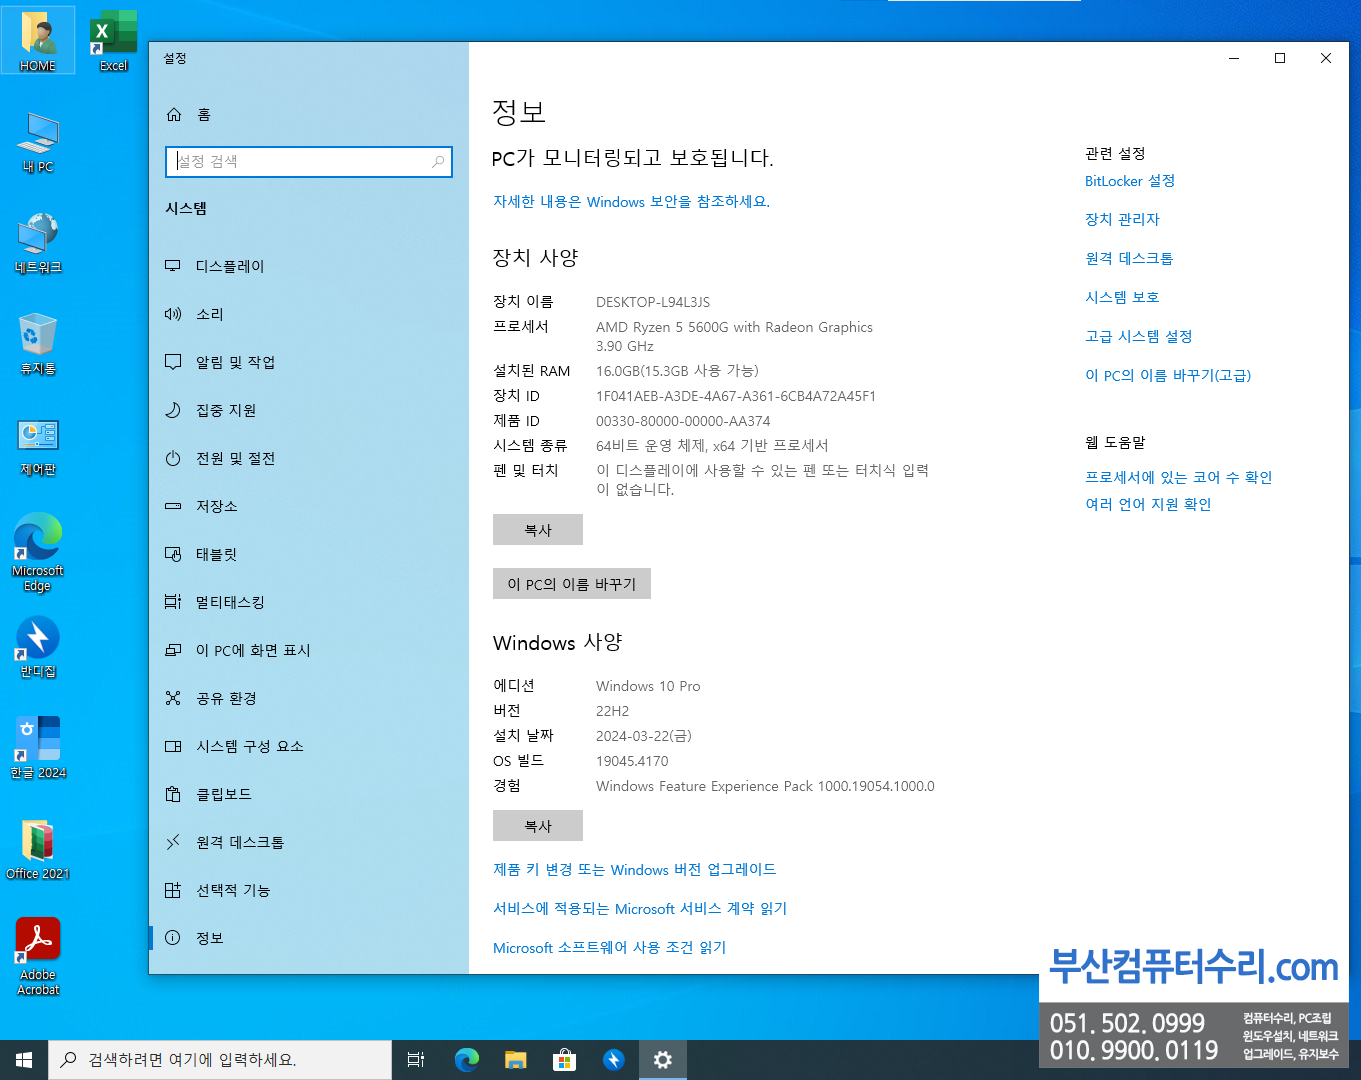Copy Windows specs with lower 복사 button
The width and height of the screenshot is (1361, 1080).
pyautogui.click(x=538, y=826)
